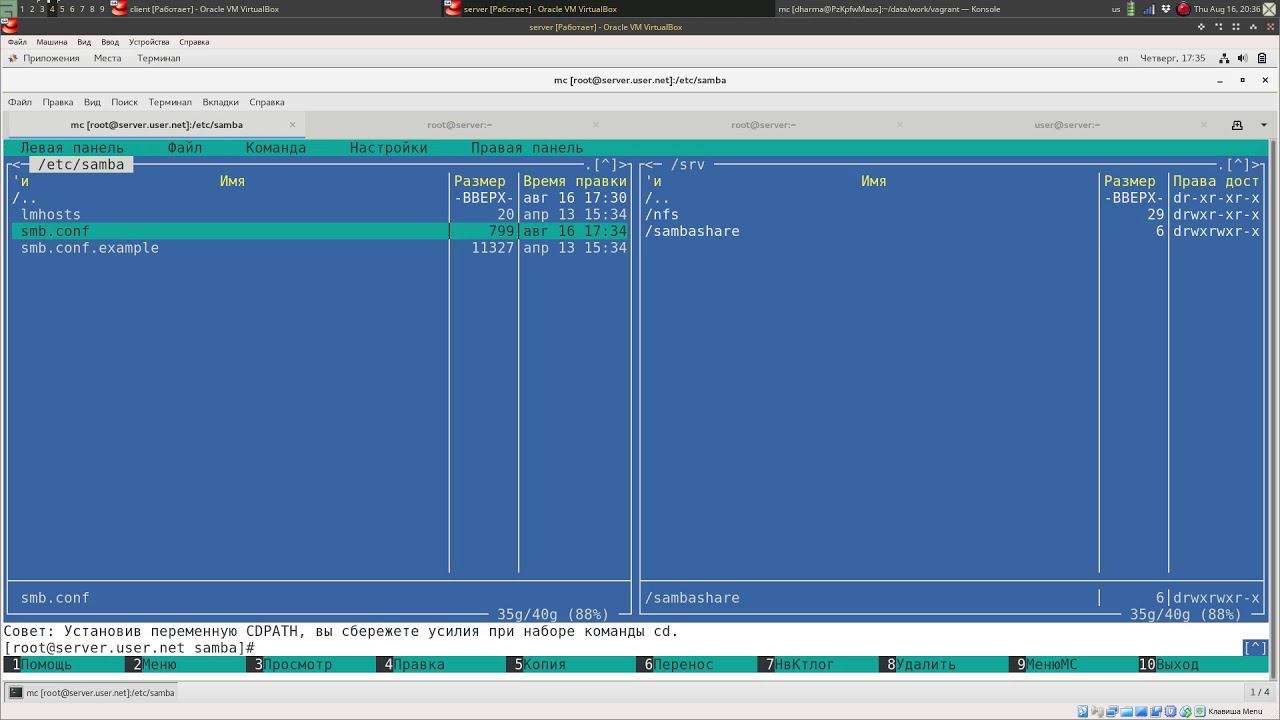Open the GNOME clock Четверг, 17:35

(1173, 58)
